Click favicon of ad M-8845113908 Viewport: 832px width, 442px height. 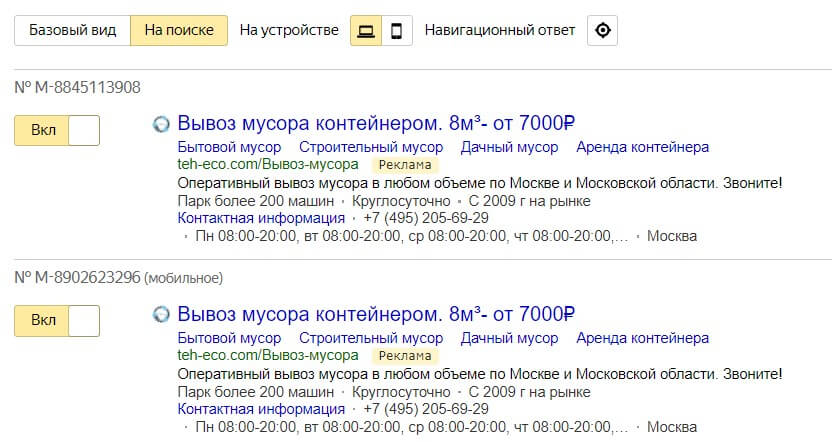pos(161,124)
